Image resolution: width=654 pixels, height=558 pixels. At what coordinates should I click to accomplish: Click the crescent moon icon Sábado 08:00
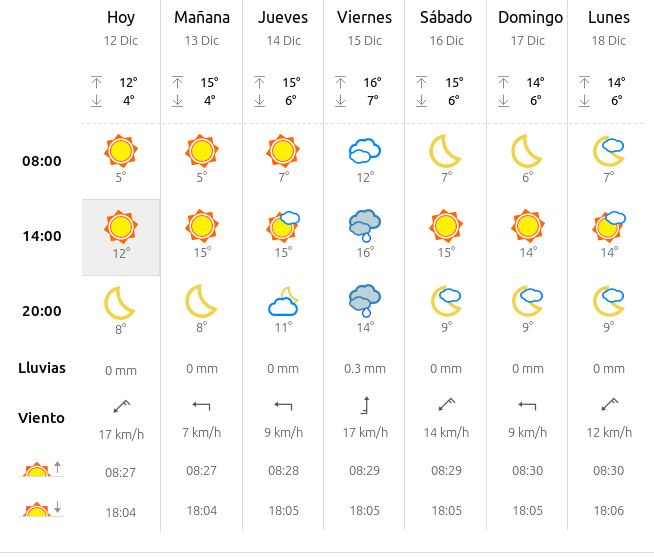[x=445, y=151]
